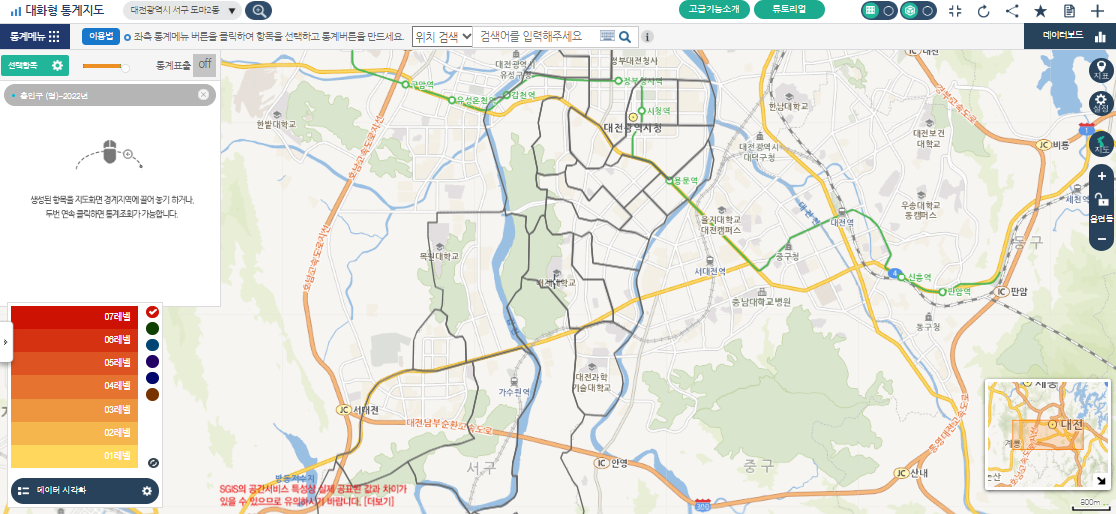This screenshot has height=514, width=1116.
Task: Toggle the grid view mode switch
Action: tap(879, 11)
